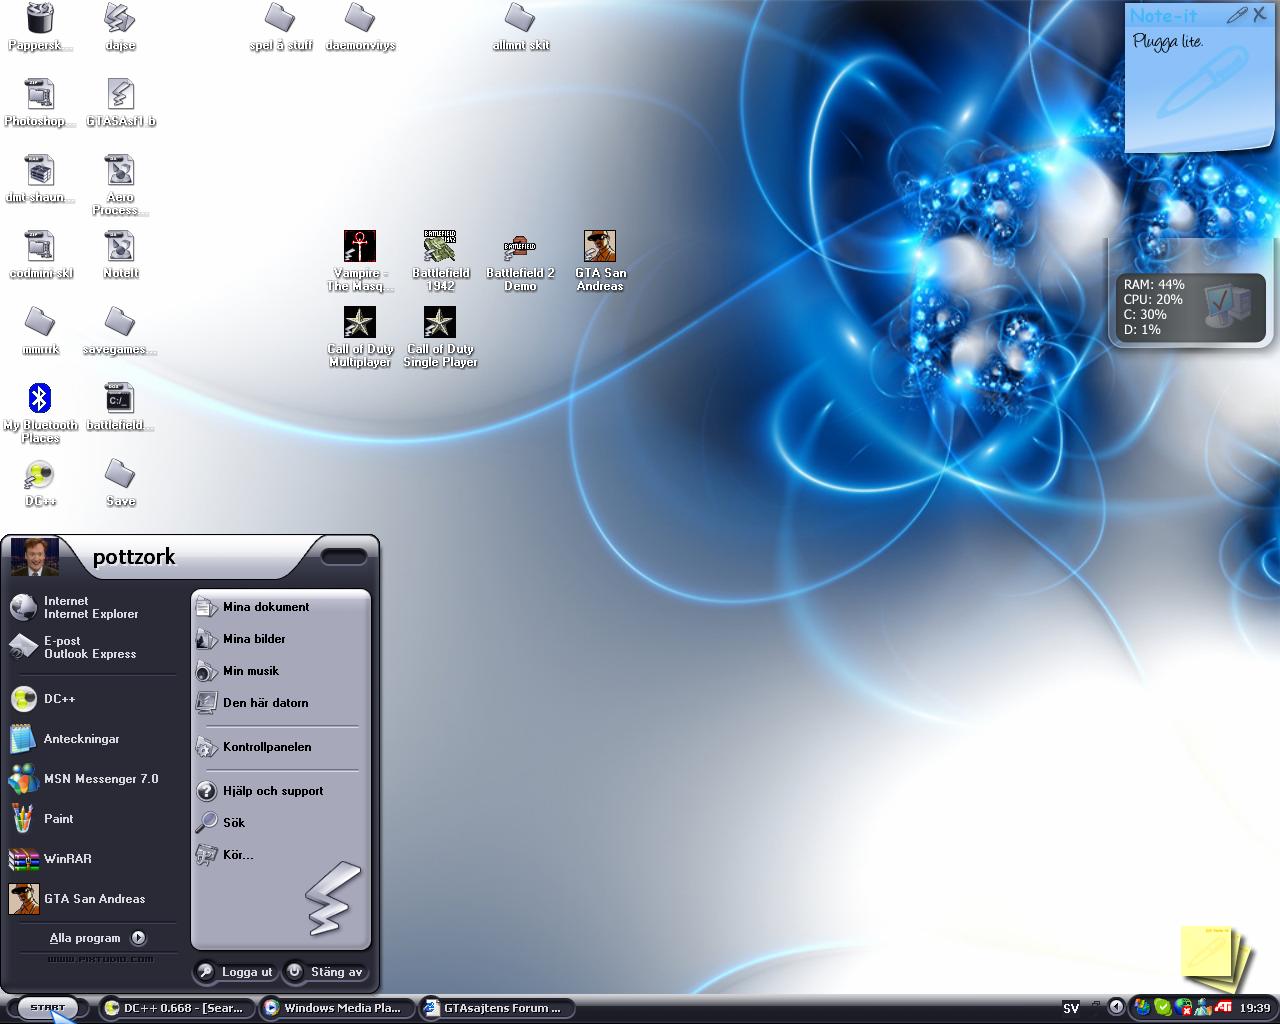Open the Photoshop zip archive on desktop

[x=40, y=101]
